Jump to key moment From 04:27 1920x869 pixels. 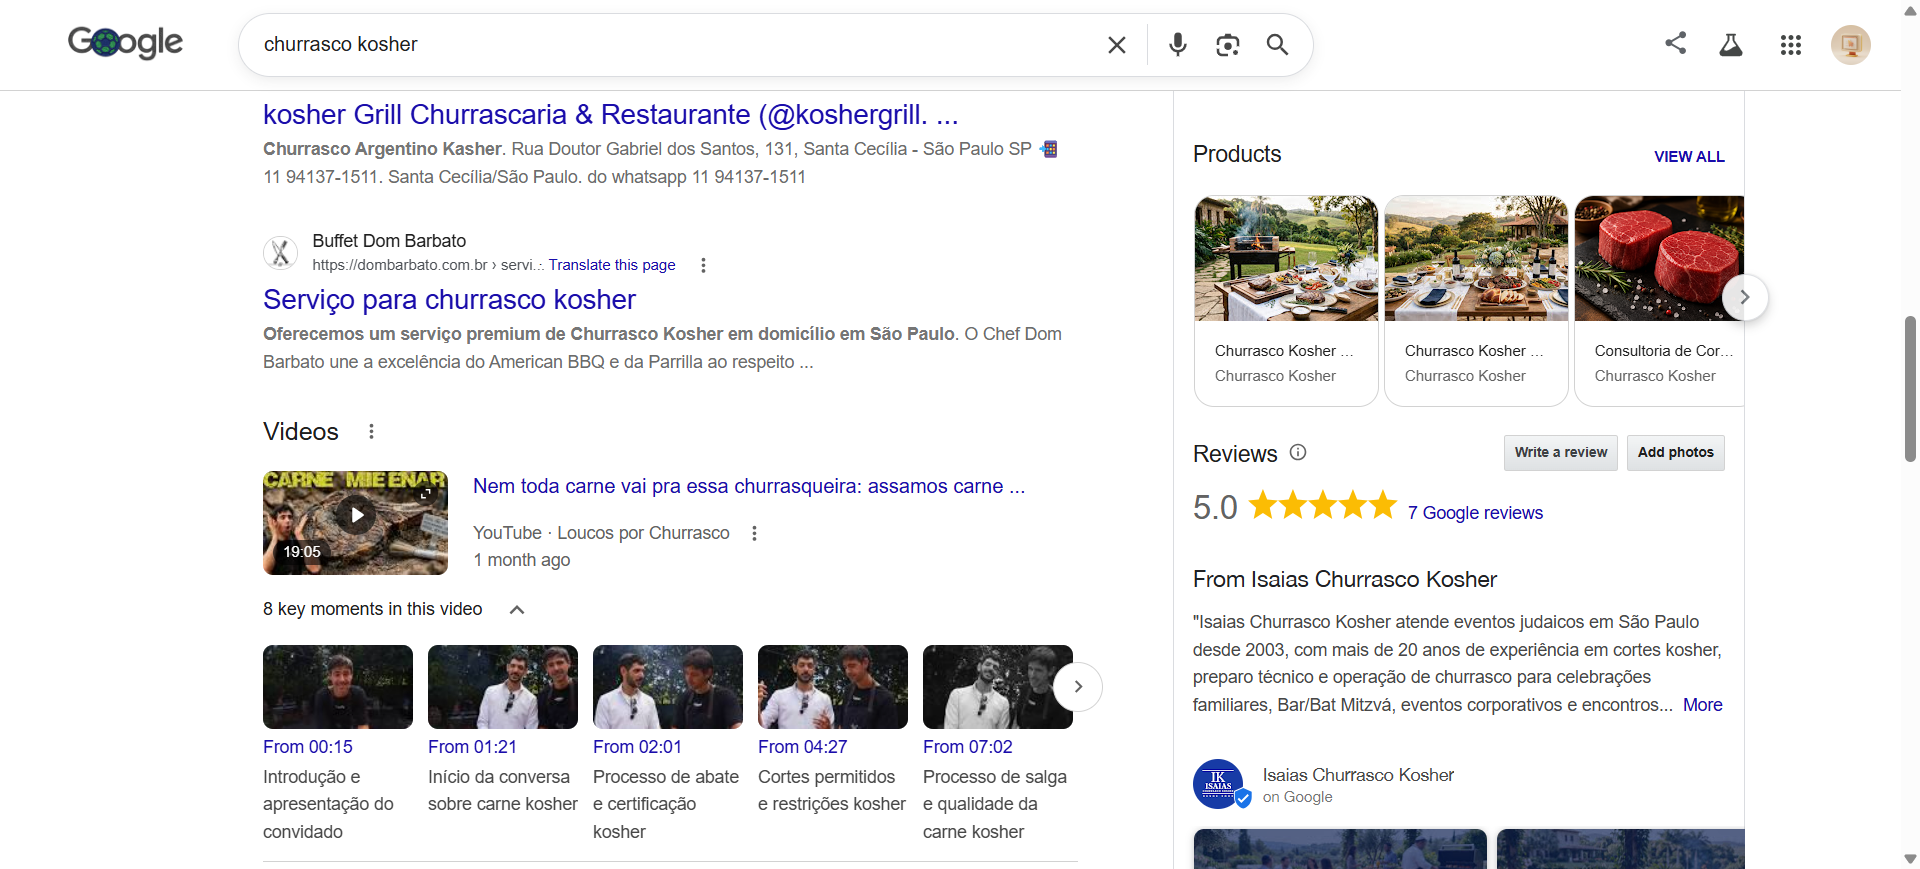pos(802,747)
